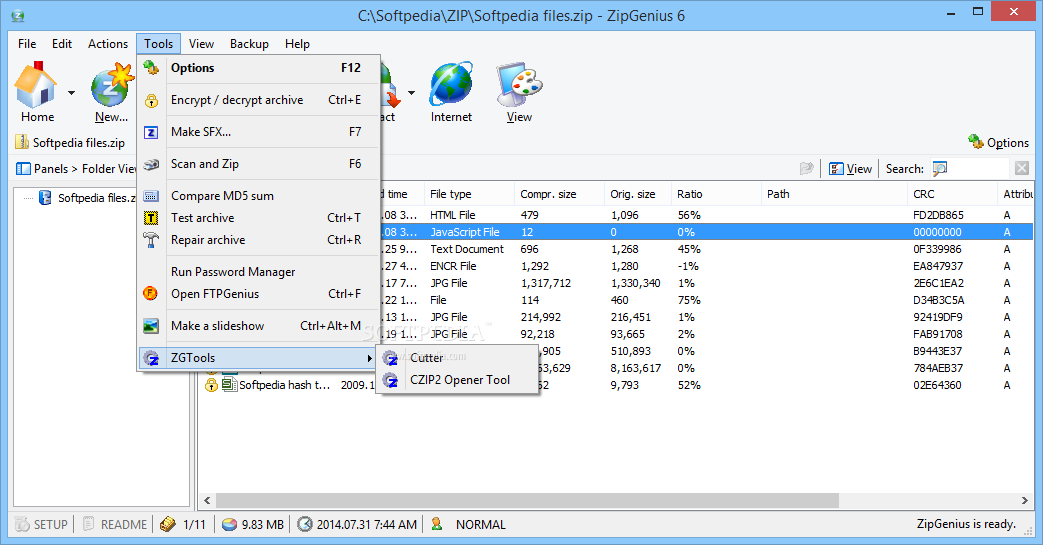1043x545 pixels.
Task: Choose Make a slideshow menu entry
Action: [x=259, y=326]
